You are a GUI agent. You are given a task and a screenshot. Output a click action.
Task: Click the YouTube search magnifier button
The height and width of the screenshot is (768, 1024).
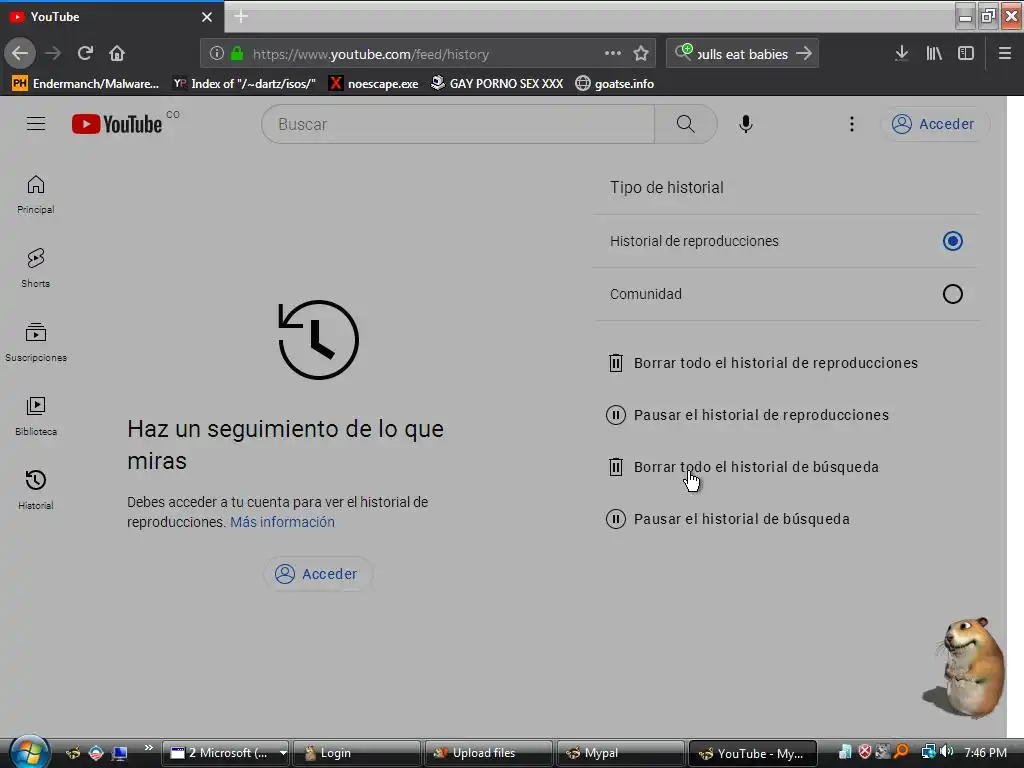685,124
